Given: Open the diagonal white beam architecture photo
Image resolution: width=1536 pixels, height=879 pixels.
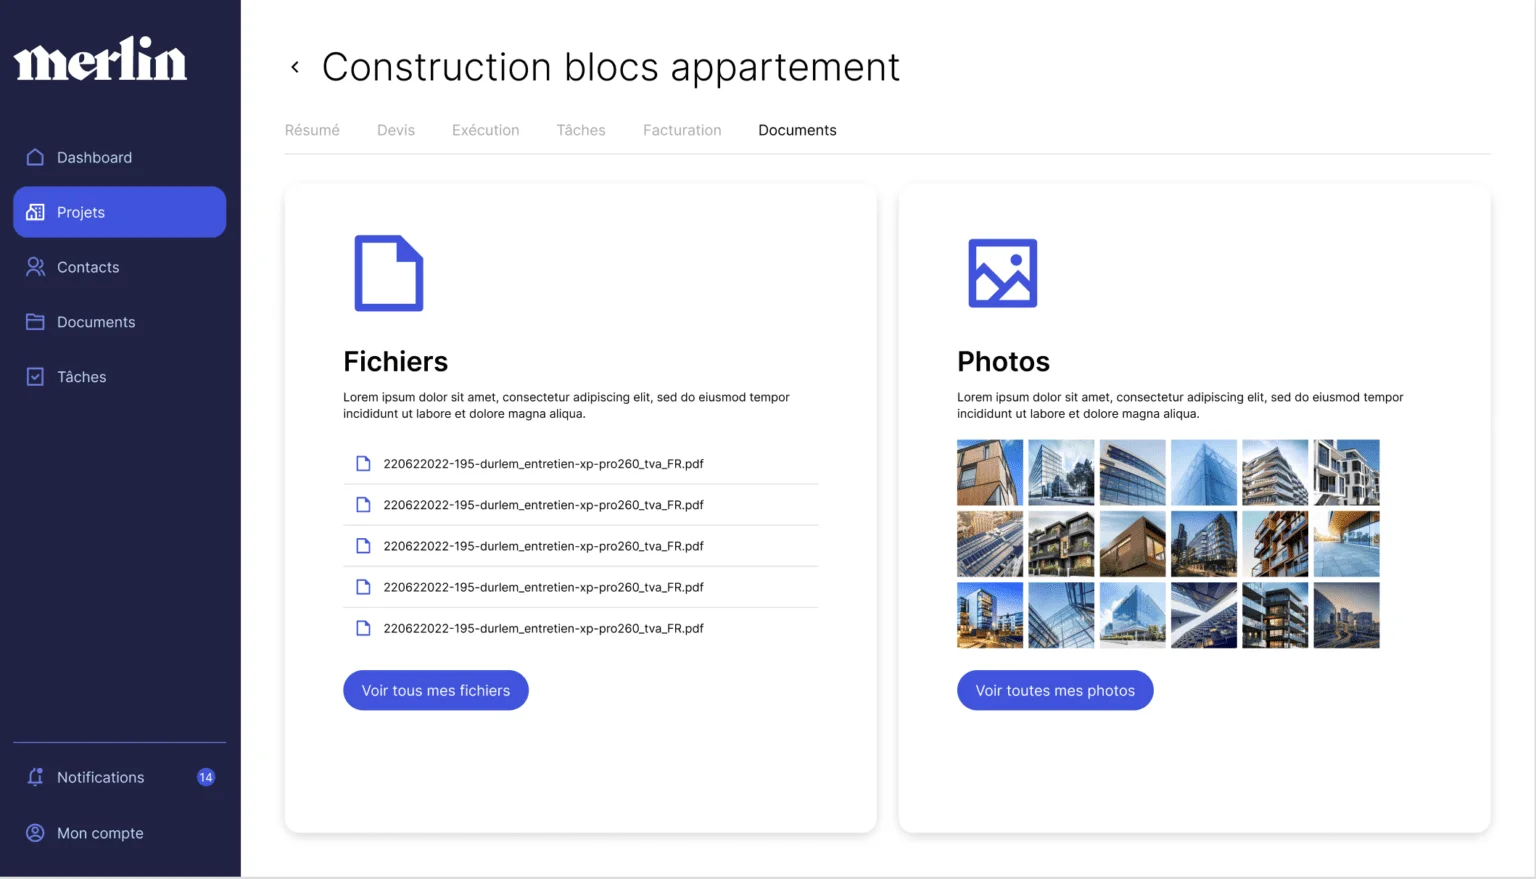Looking at the screenshot, I should [x=1204, y=615].
